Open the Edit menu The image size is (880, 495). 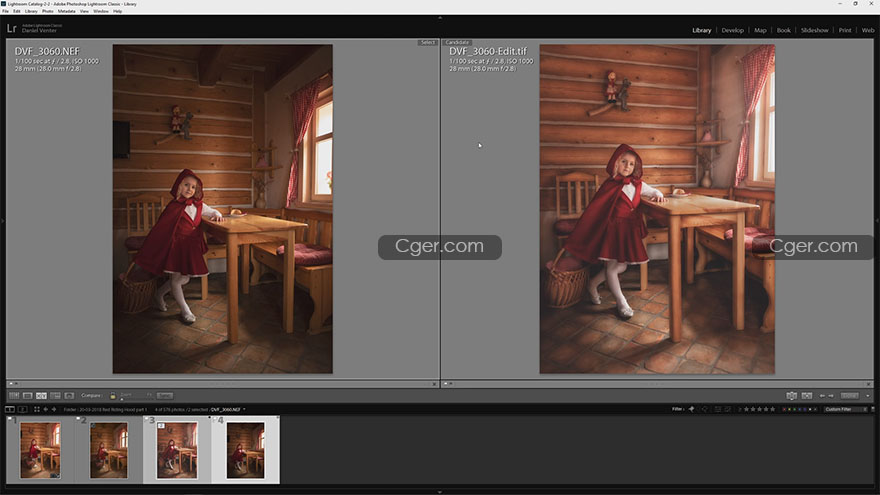(17, 11)
